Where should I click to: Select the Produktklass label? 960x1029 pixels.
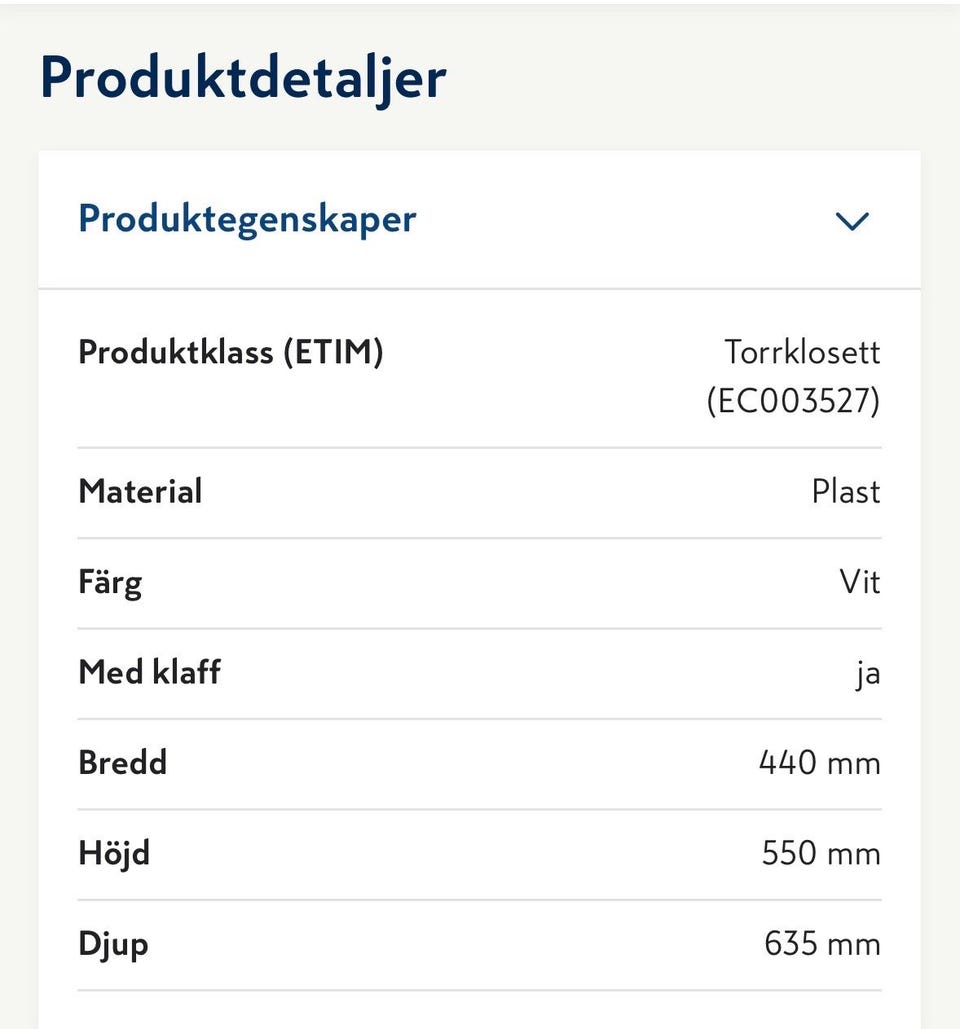tap(175, 352)
